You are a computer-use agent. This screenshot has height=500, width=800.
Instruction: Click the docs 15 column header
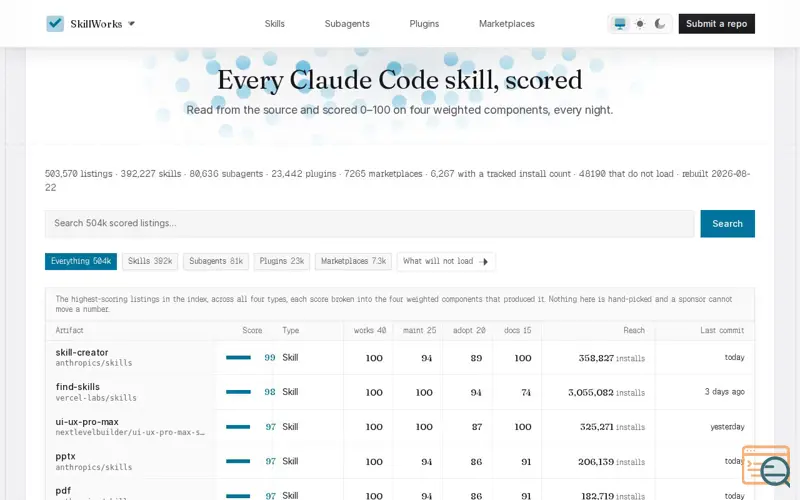click(517, 331)
